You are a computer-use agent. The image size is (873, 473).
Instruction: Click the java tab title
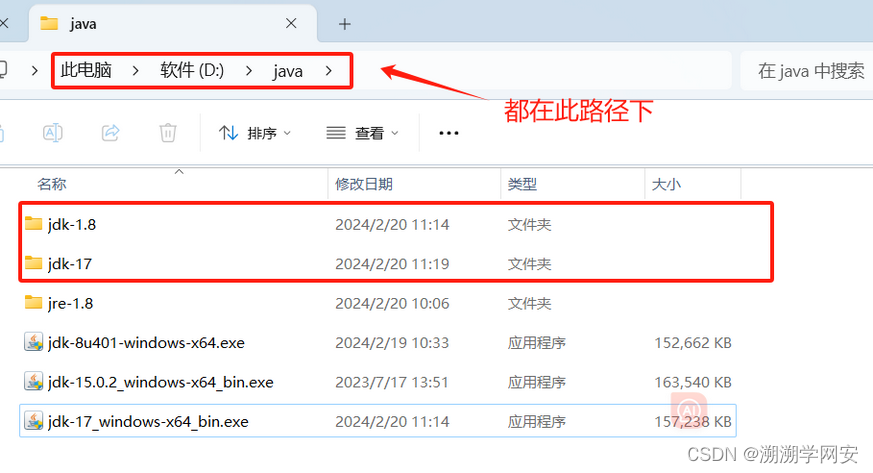(x=84, y=23)
